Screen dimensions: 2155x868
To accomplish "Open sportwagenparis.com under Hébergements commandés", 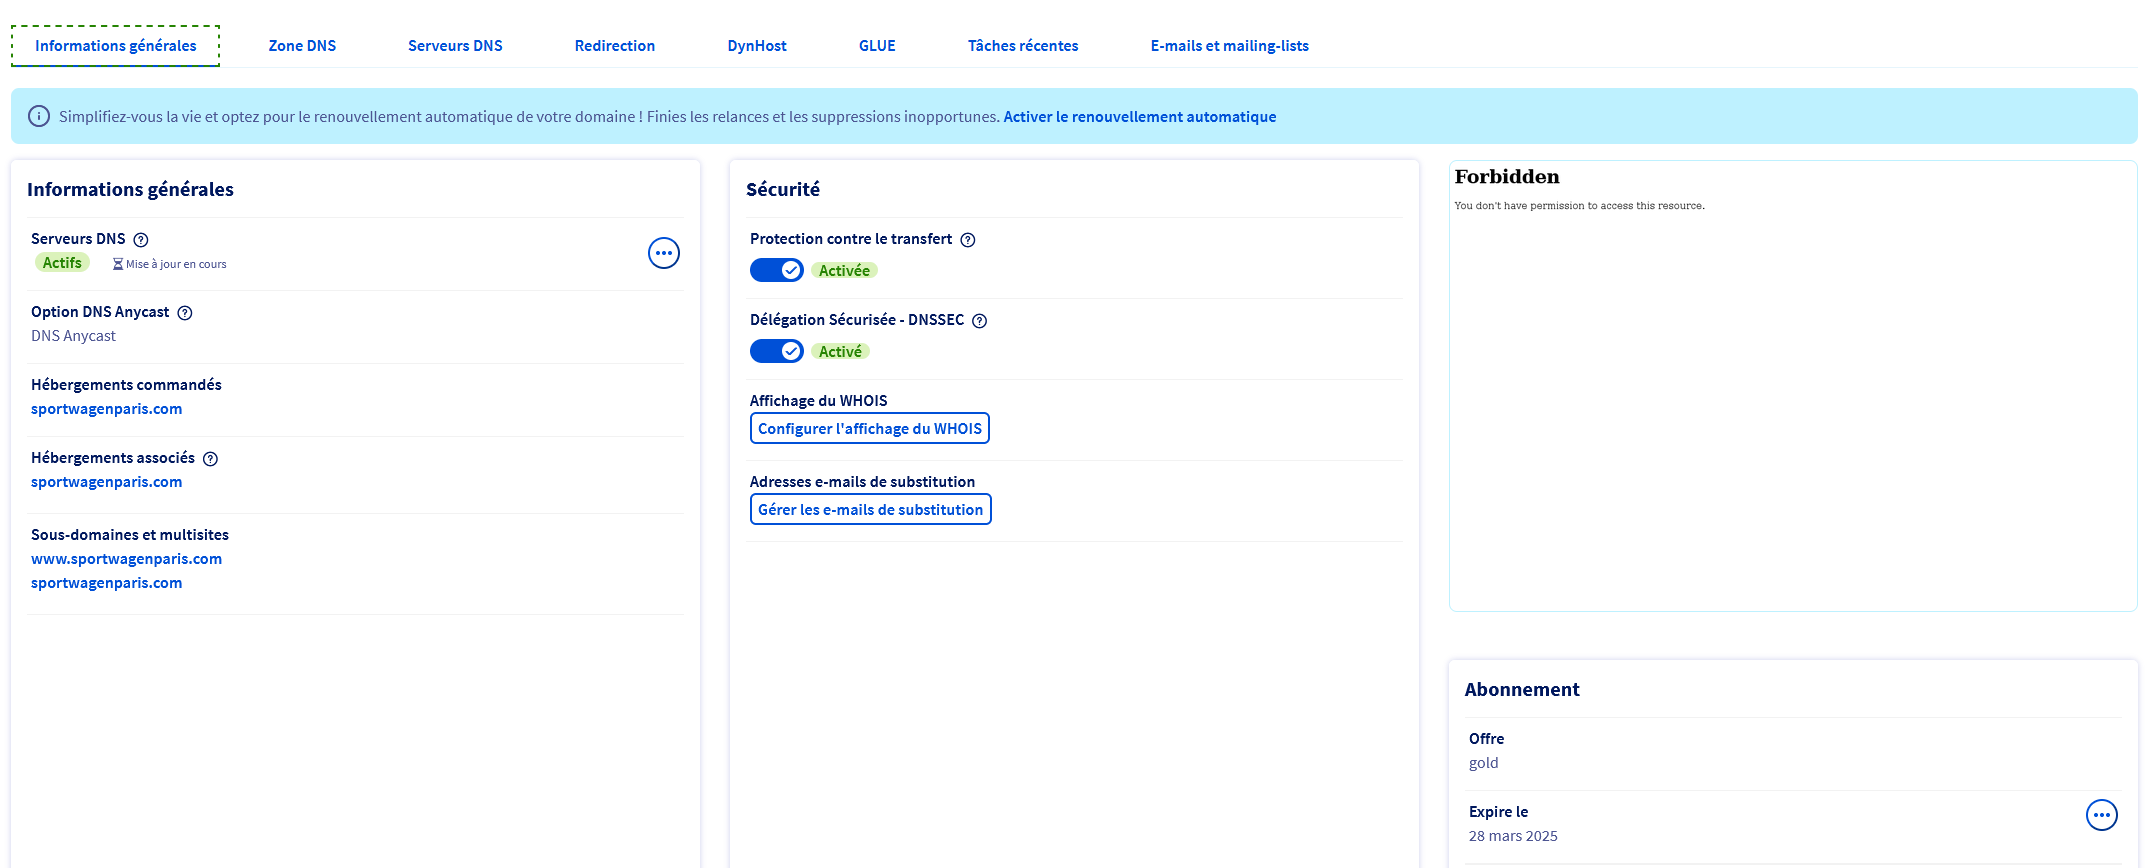I will (106, 409).
